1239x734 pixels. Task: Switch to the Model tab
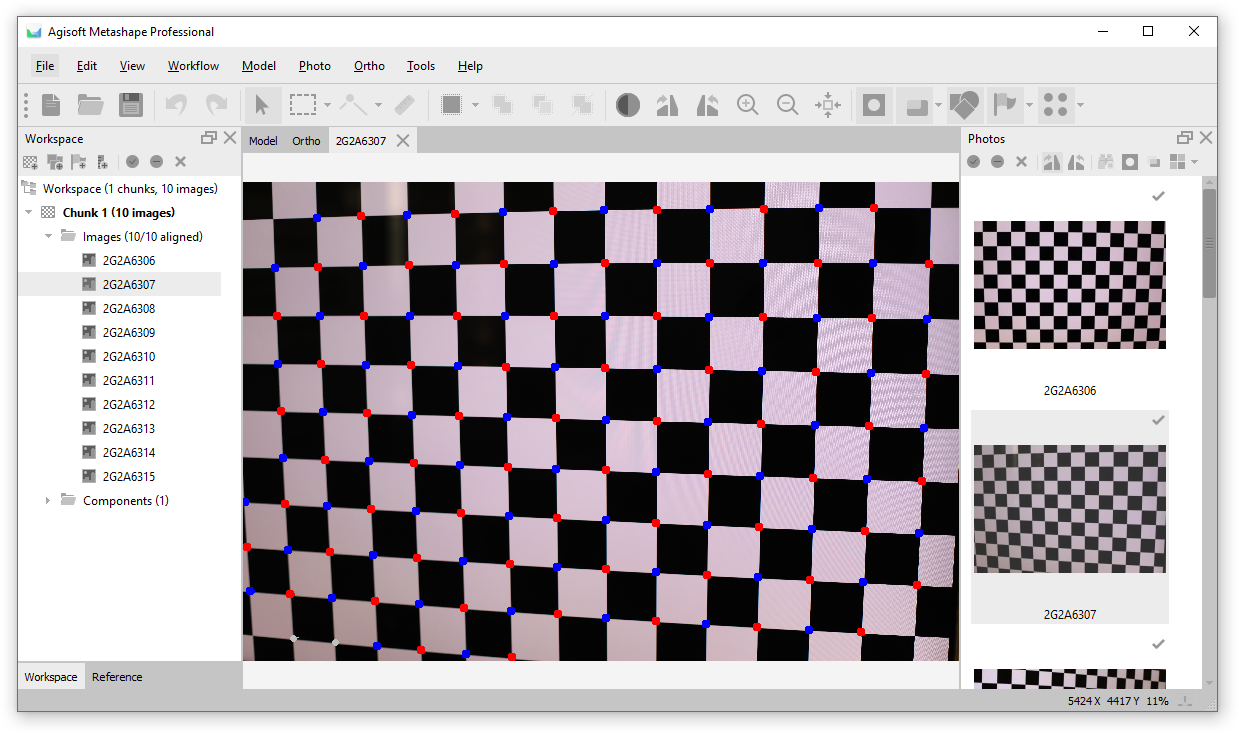click(263, 141)
